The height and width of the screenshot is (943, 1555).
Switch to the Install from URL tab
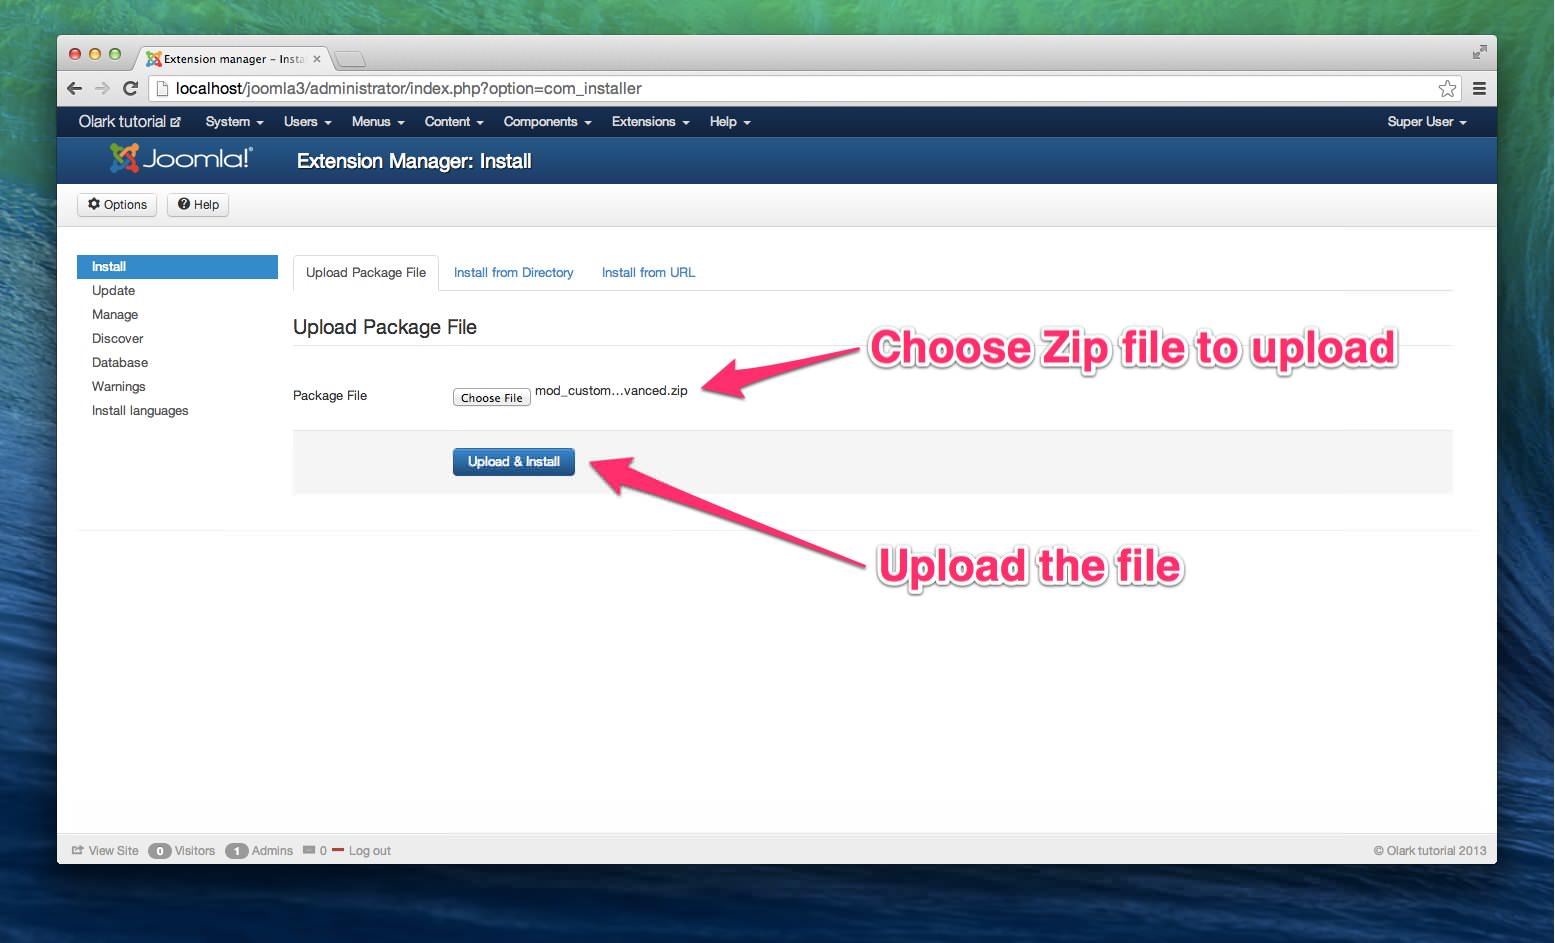click(x=648, y=273)
